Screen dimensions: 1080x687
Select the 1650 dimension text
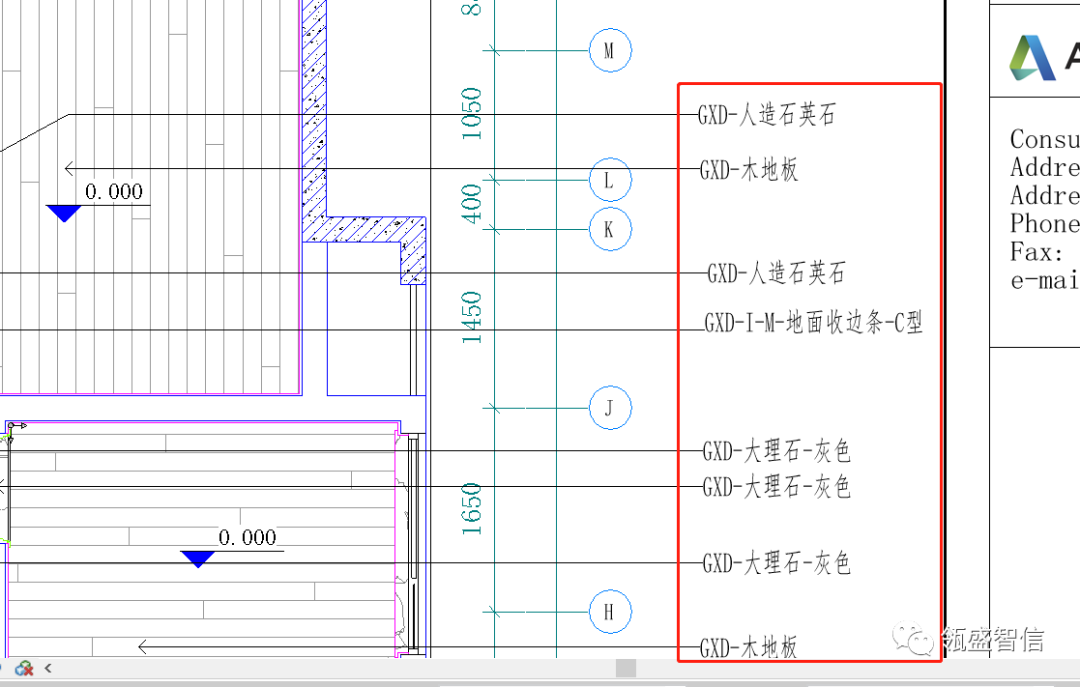tap(472, 509)
